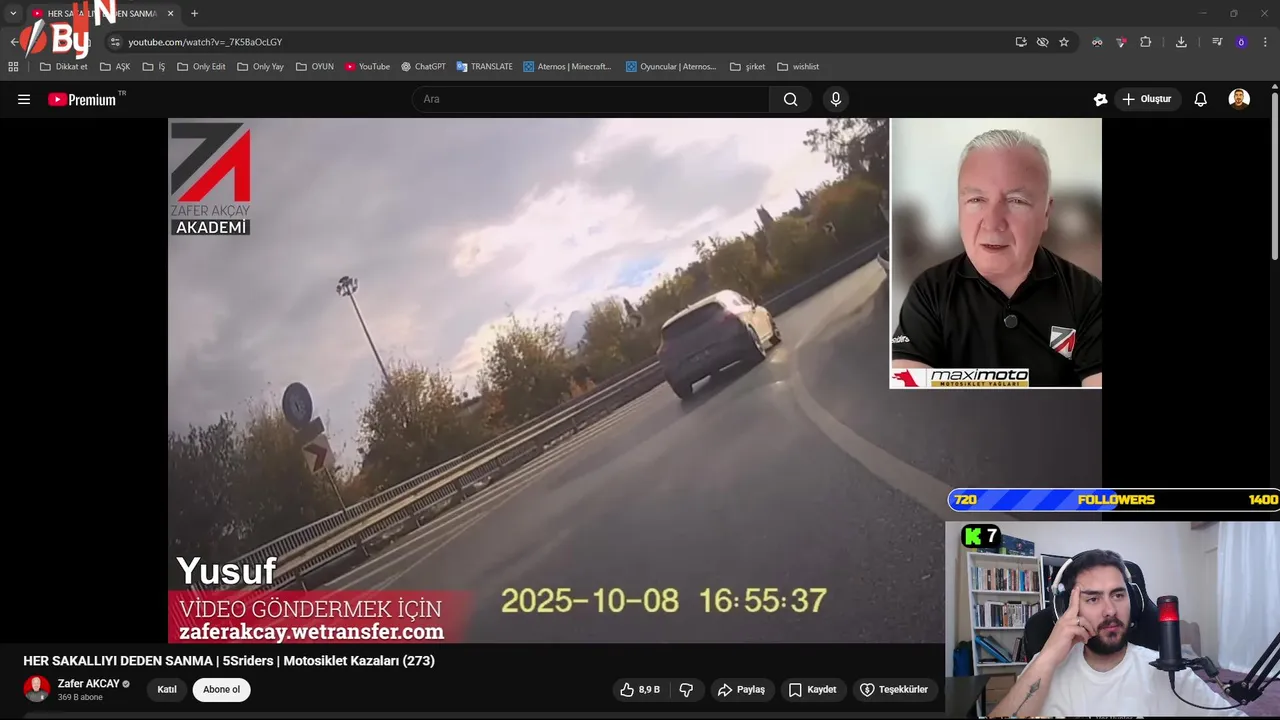Open the ChatGPT bookmark
The width and height of the screenshot is (1280, 720).
(x=423, y=67)
